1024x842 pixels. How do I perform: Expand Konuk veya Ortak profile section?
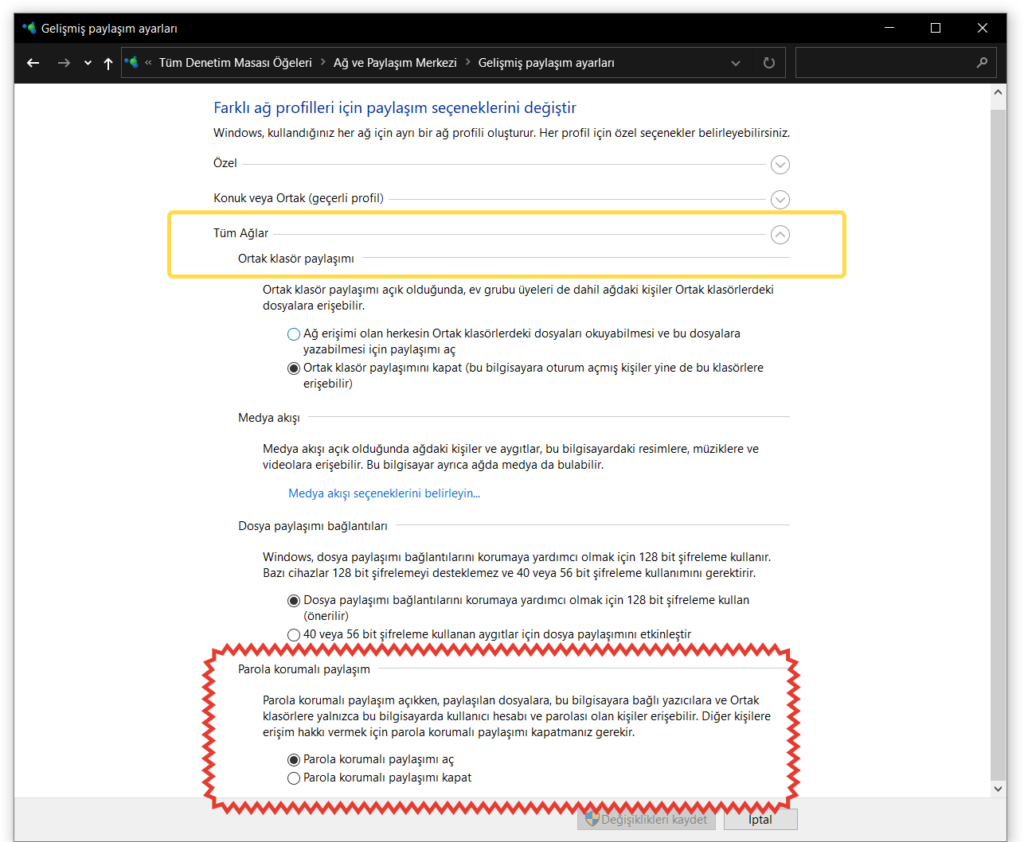[780, 199]
